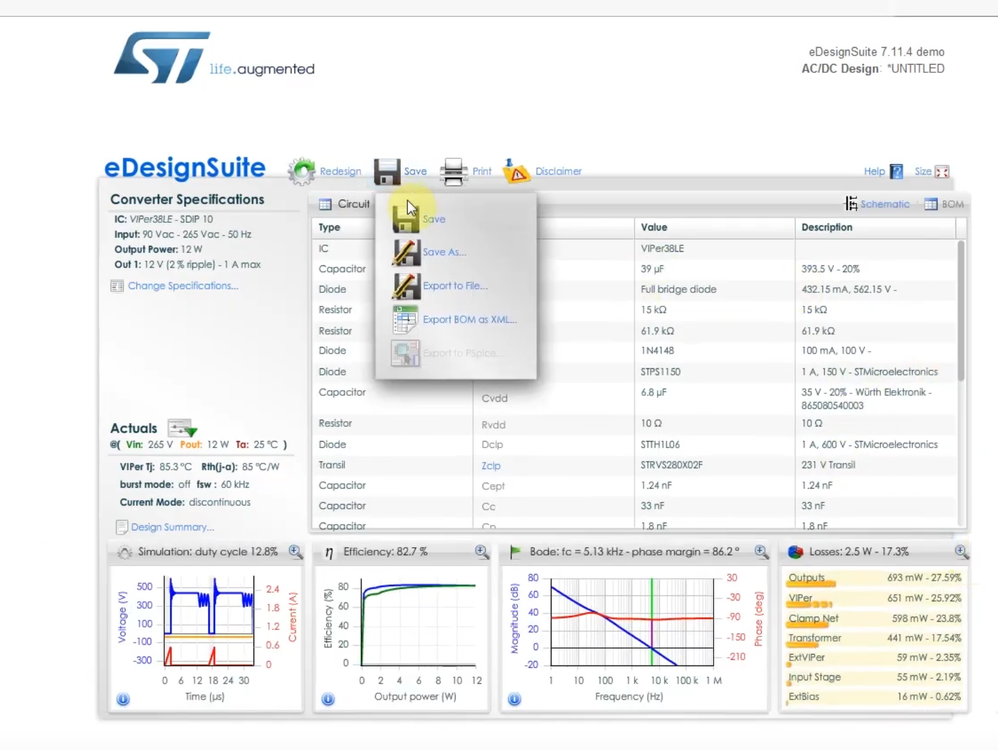Viewport: 998px width, 750px height.
Task: Click the Full bridge diode value cell
Action: [x=714, y=289]
